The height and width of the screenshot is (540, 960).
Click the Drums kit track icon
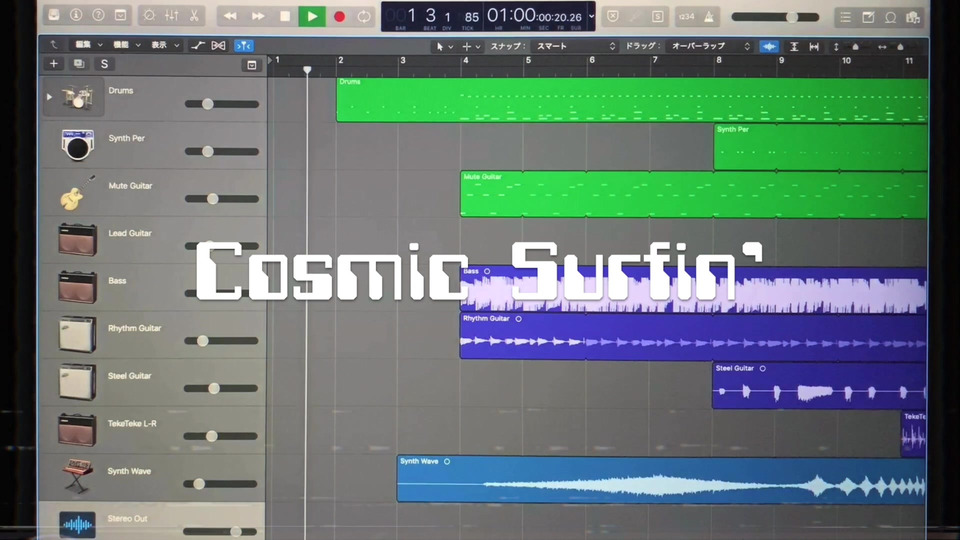pos(77,97)
